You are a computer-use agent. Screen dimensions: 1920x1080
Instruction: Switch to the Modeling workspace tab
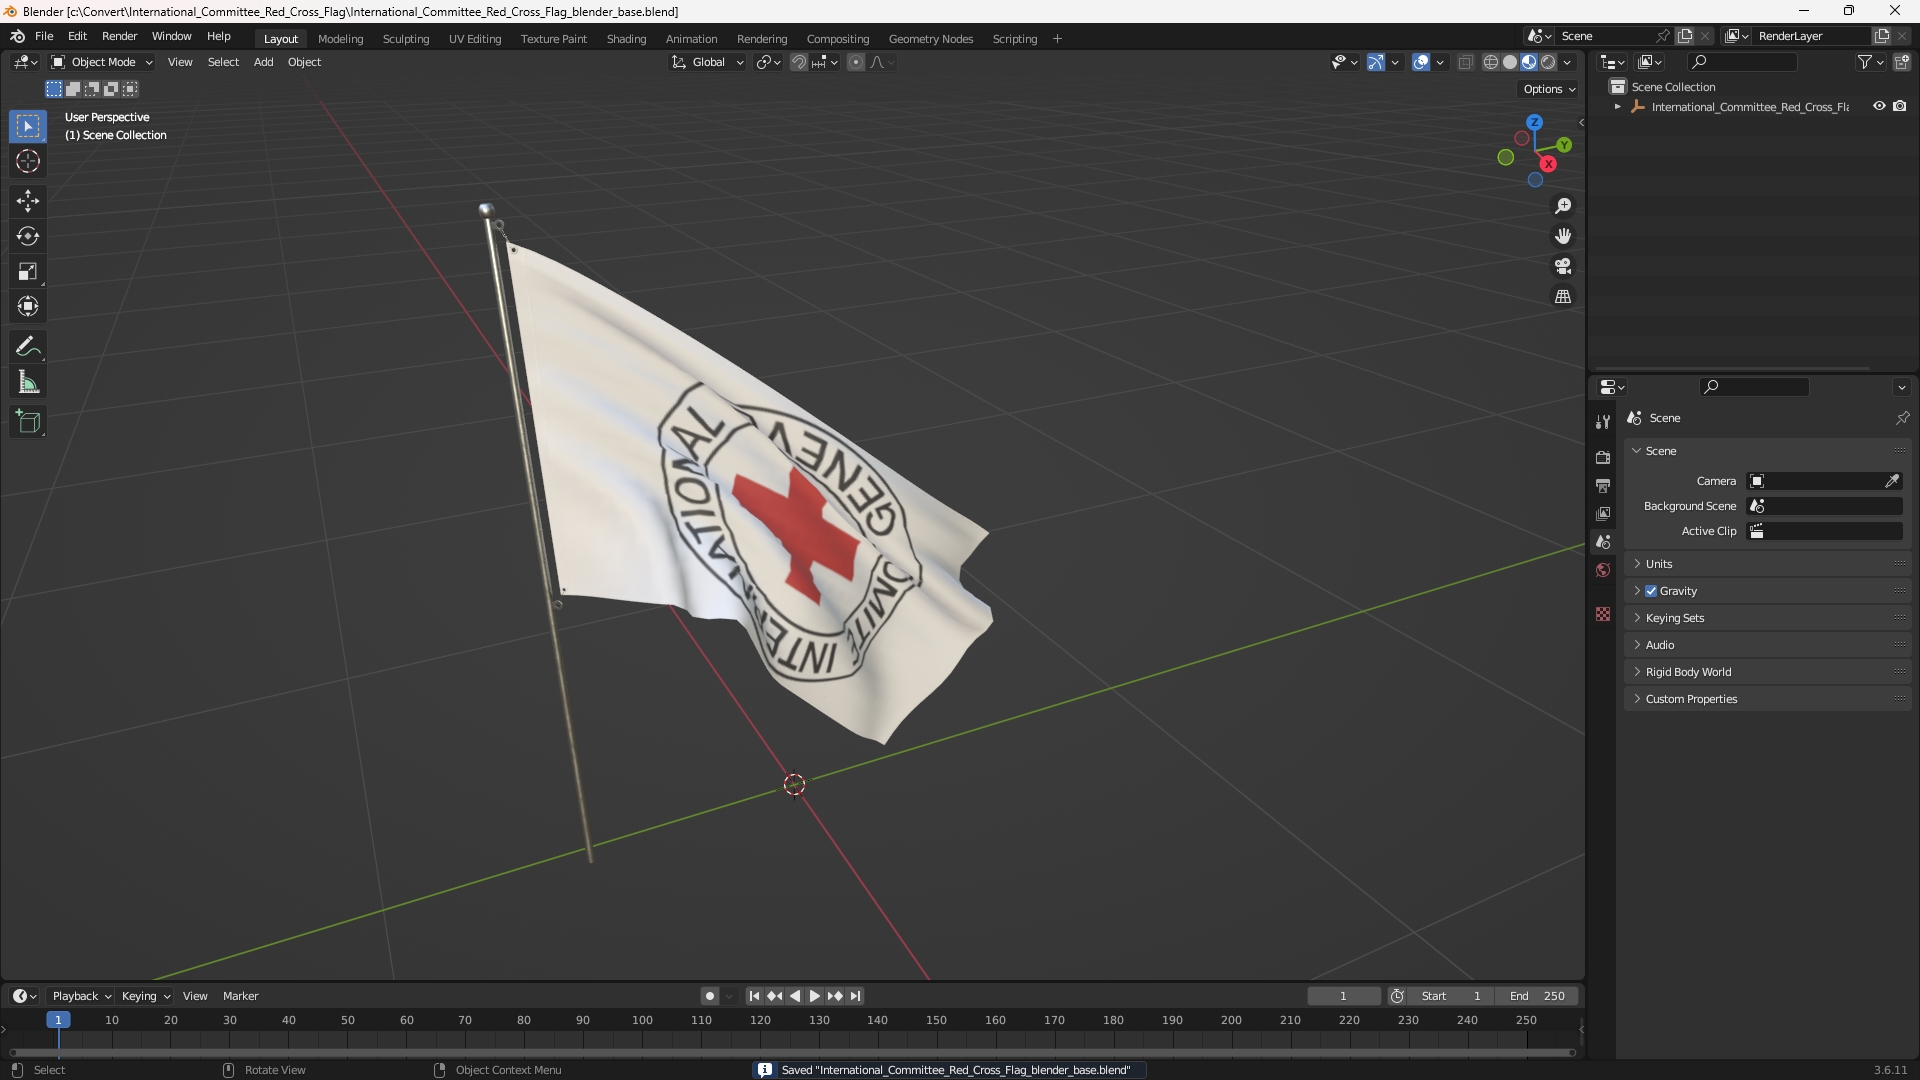coord(340,39)
